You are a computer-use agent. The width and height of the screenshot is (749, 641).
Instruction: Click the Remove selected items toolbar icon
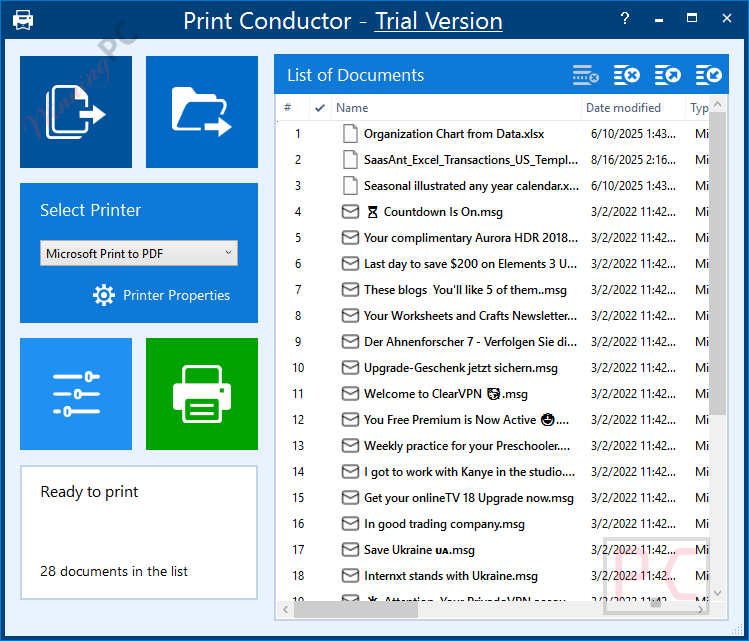click(x=586, y=75)
